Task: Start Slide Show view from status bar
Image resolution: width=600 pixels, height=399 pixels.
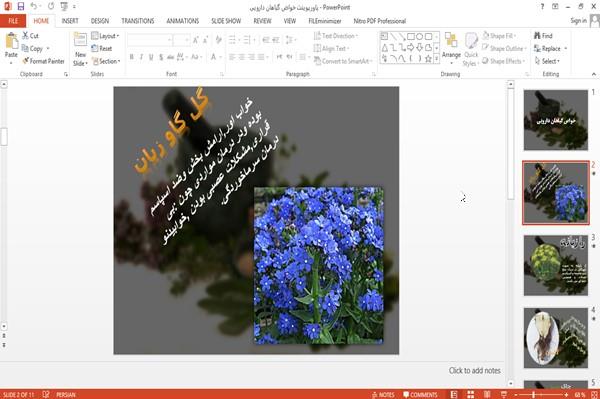Action: [x=504, y=394]
